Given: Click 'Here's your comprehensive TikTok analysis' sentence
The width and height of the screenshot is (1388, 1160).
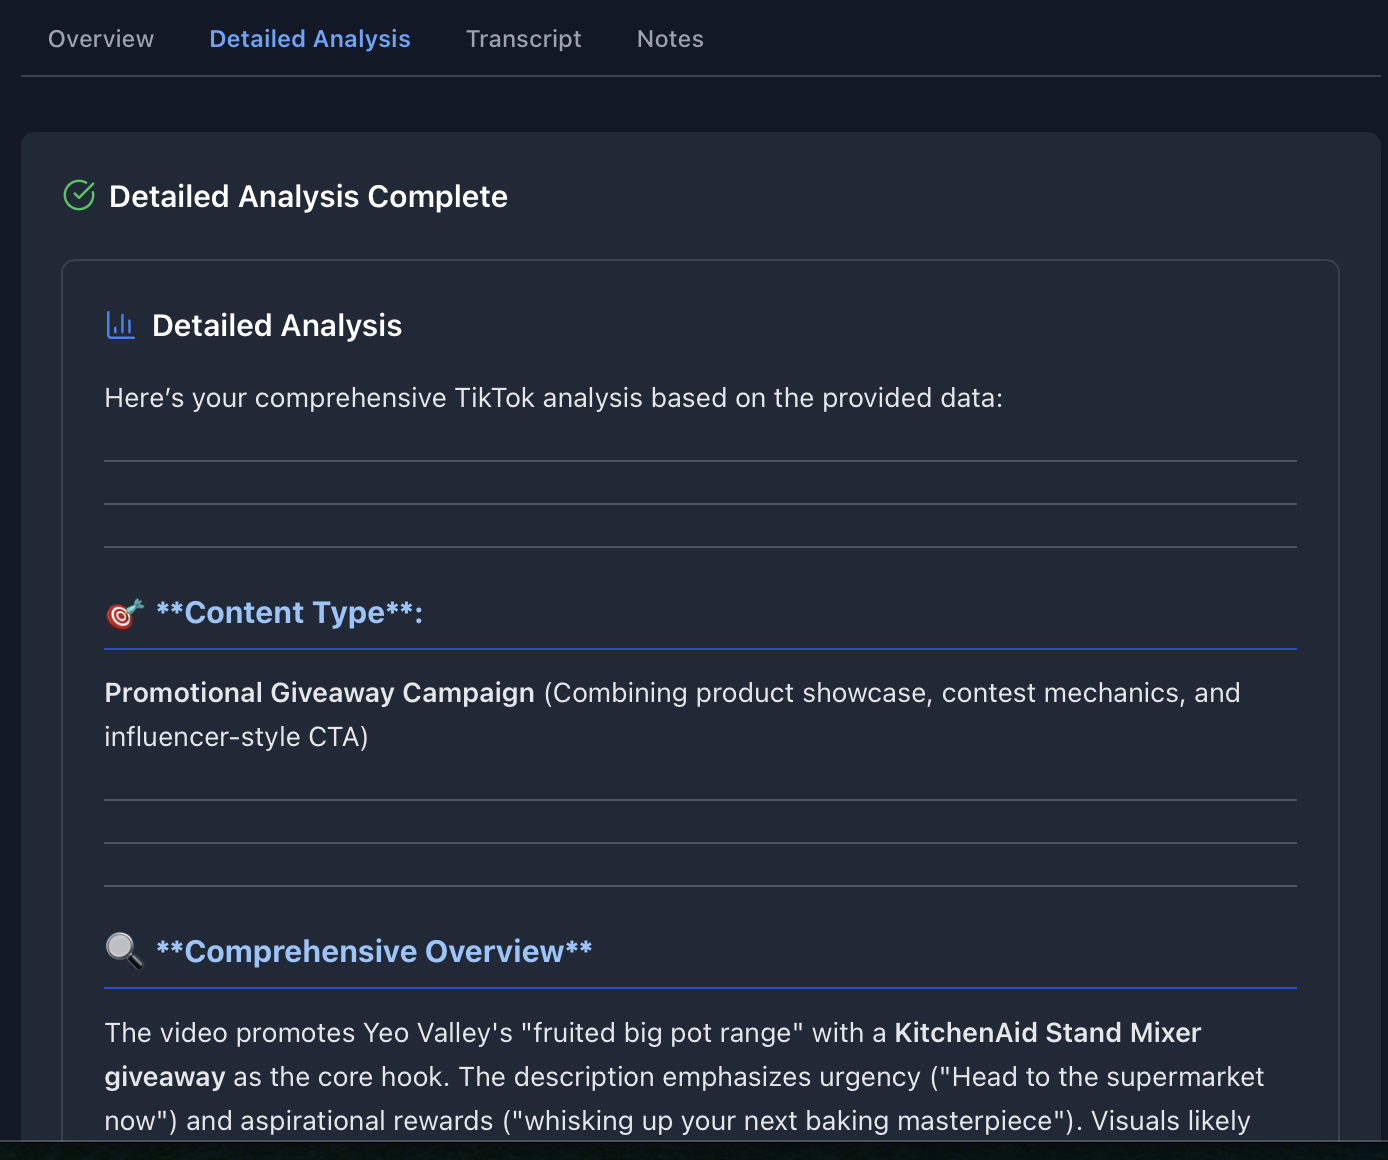Looking at the screenshot, I should point(554,398).
